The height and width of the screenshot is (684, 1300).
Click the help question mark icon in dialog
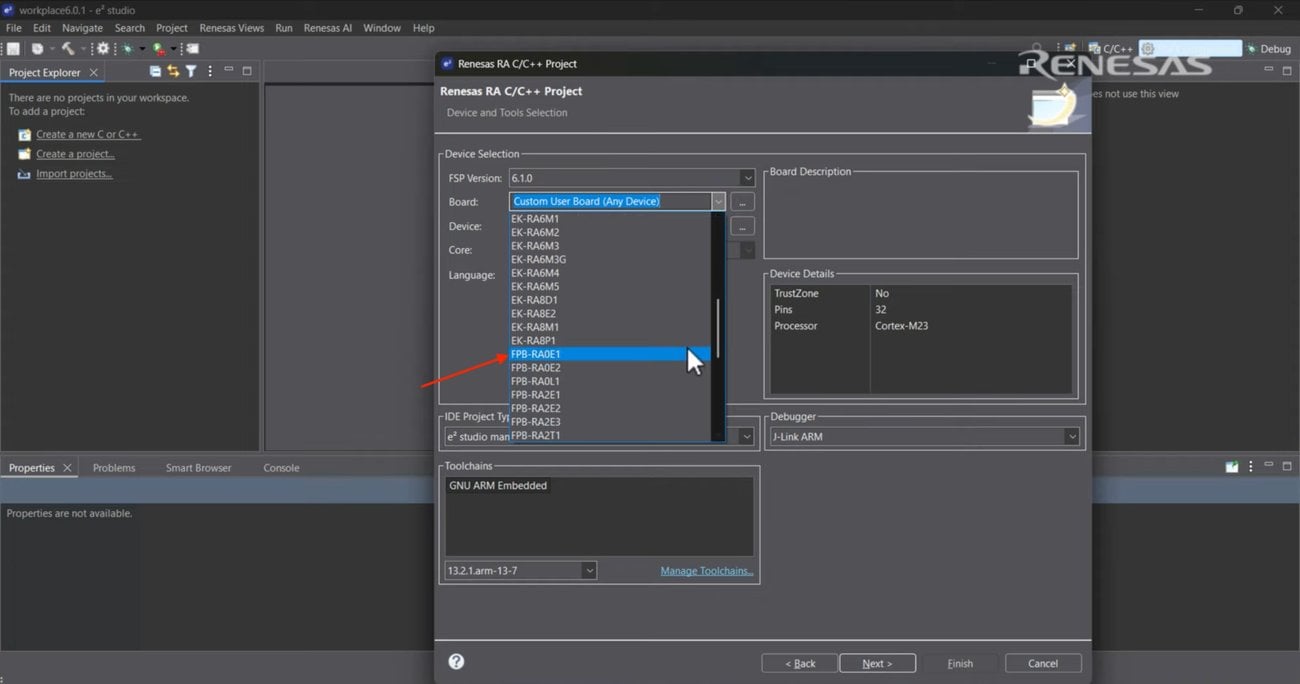456,661
